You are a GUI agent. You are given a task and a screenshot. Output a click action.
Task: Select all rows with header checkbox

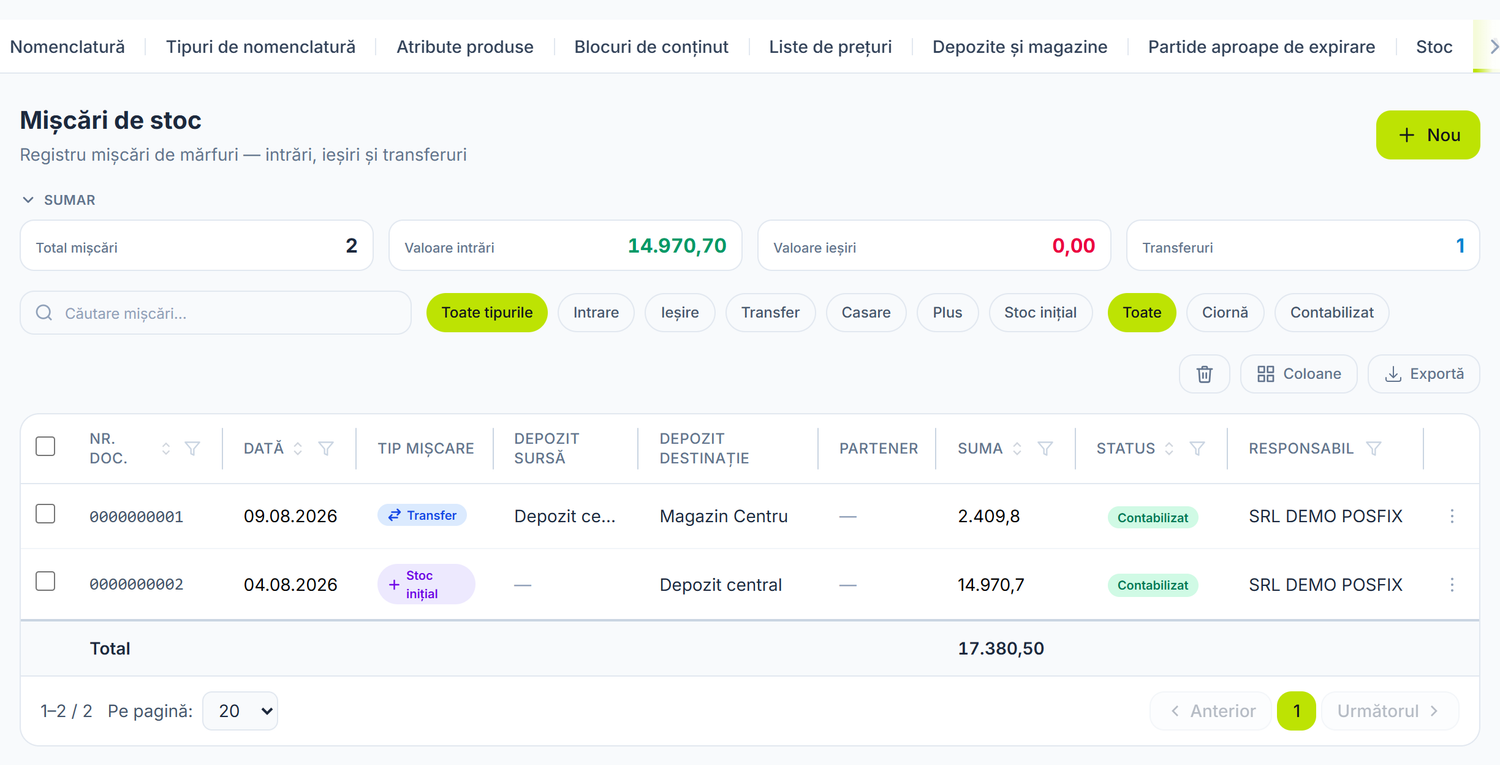tap(45, 446)
